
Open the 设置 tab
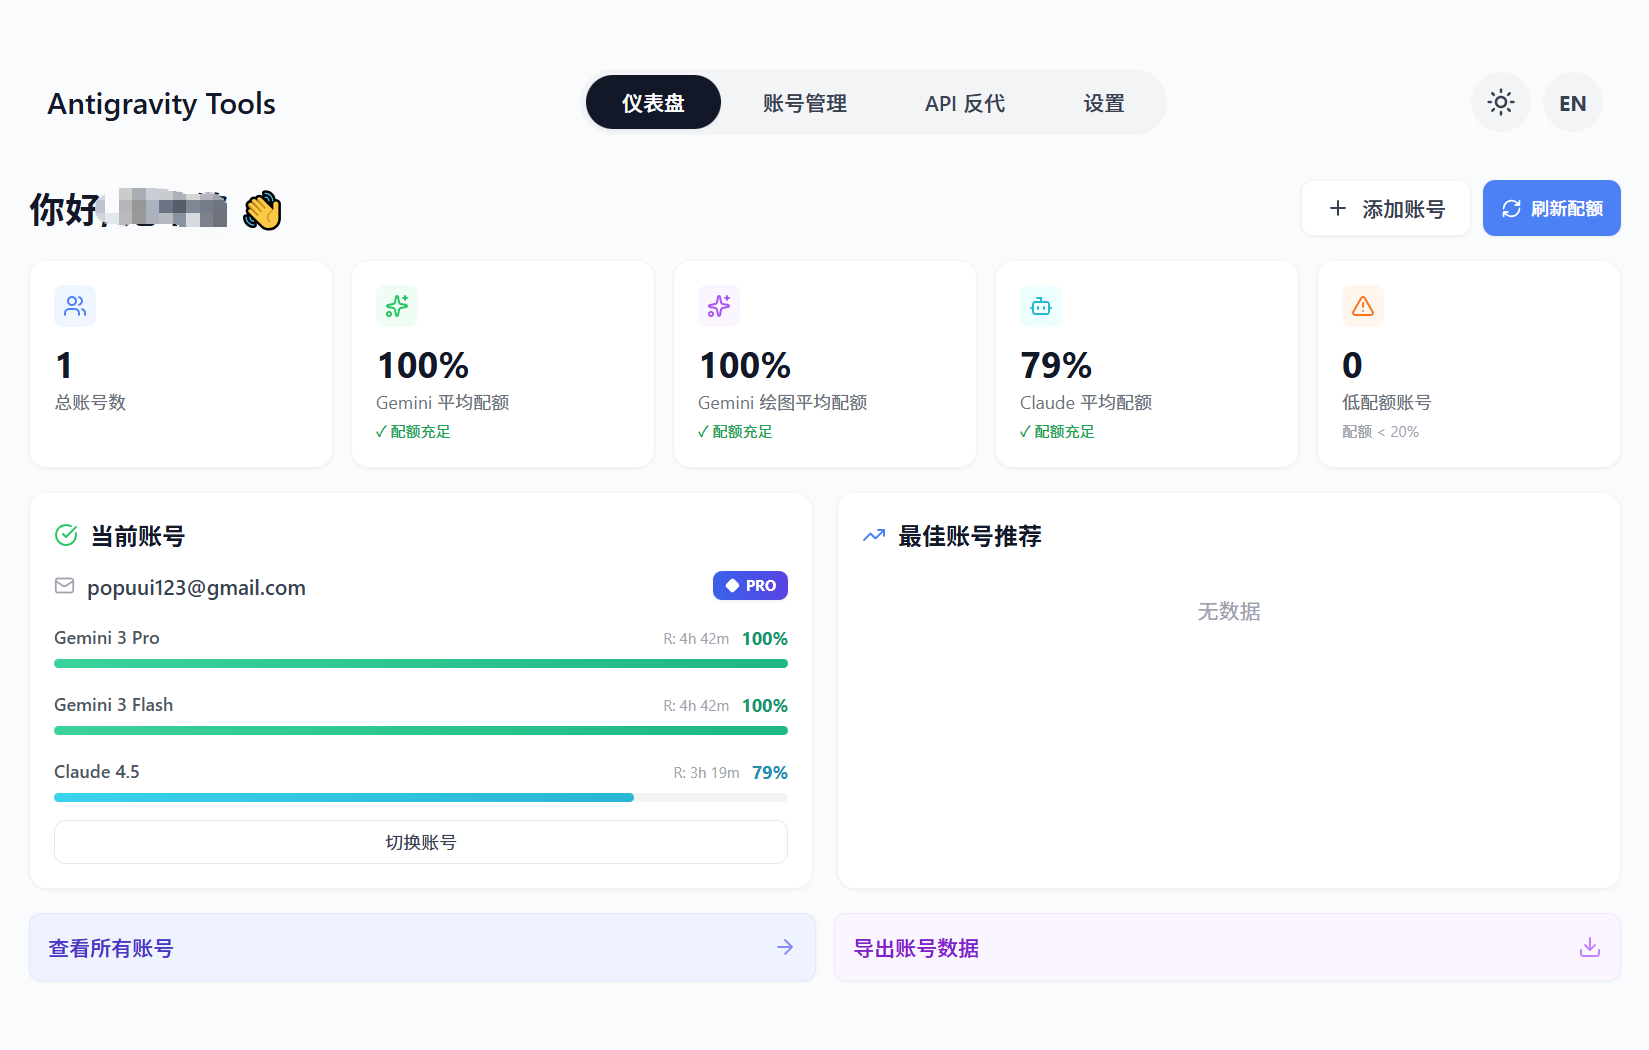(x=1103, y=102)
